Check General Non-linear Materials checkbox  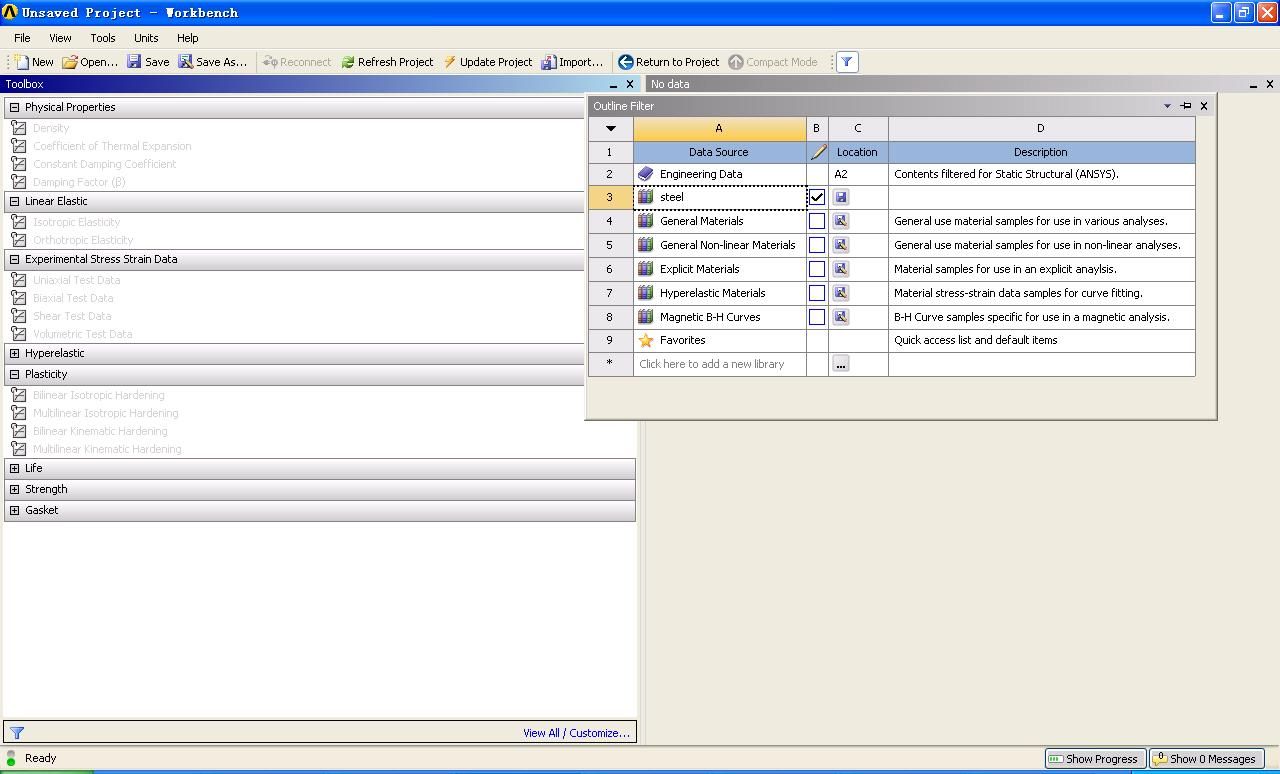(x=817, y=245)
